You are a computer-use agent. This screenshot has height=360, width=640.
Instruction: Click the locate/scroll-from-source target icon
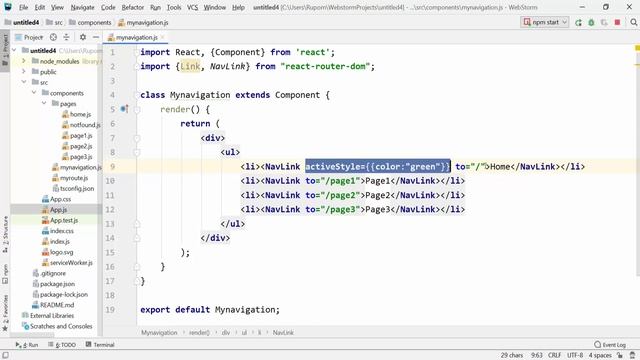pos(53,37)
